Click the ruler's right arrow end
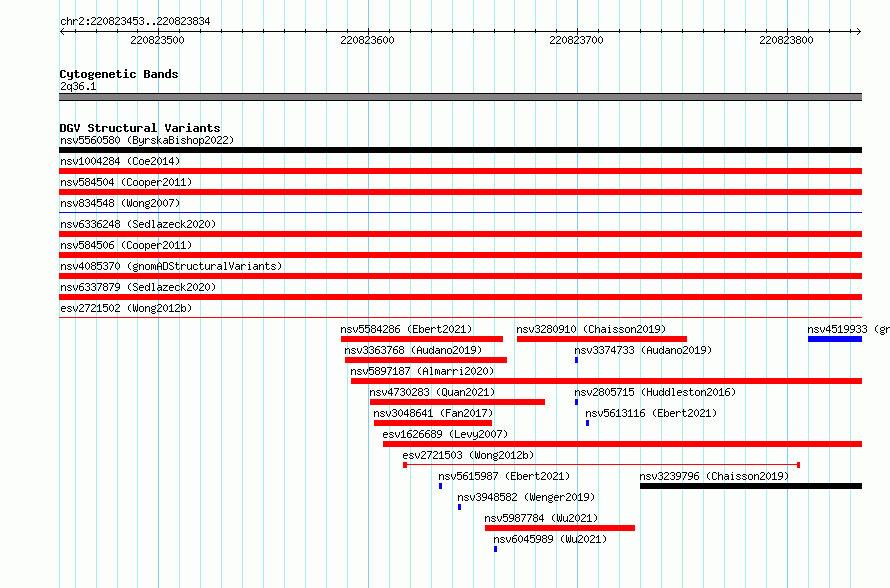This screenshot has height=588, width=890. [x=859, y=31]
